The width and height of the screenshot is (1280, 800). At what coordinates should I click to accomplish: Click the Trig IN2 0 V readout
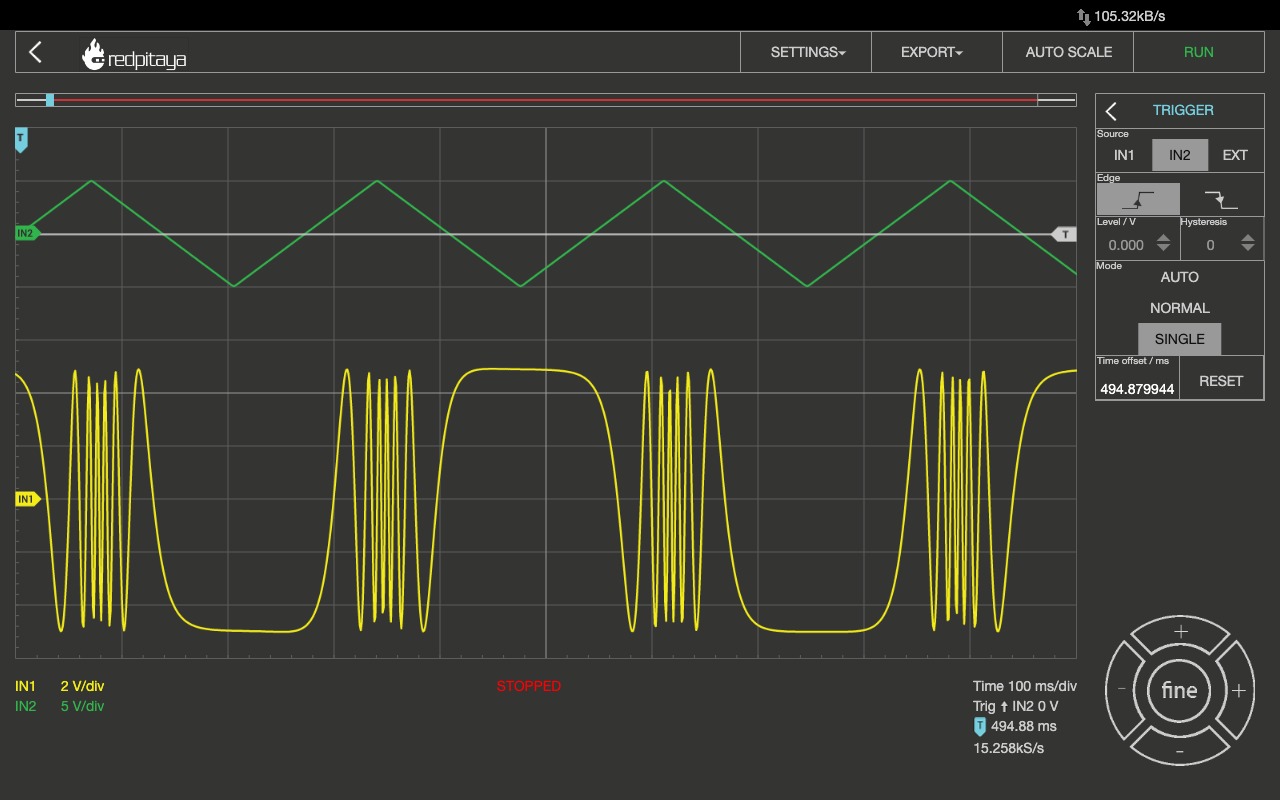[1015, 706]
